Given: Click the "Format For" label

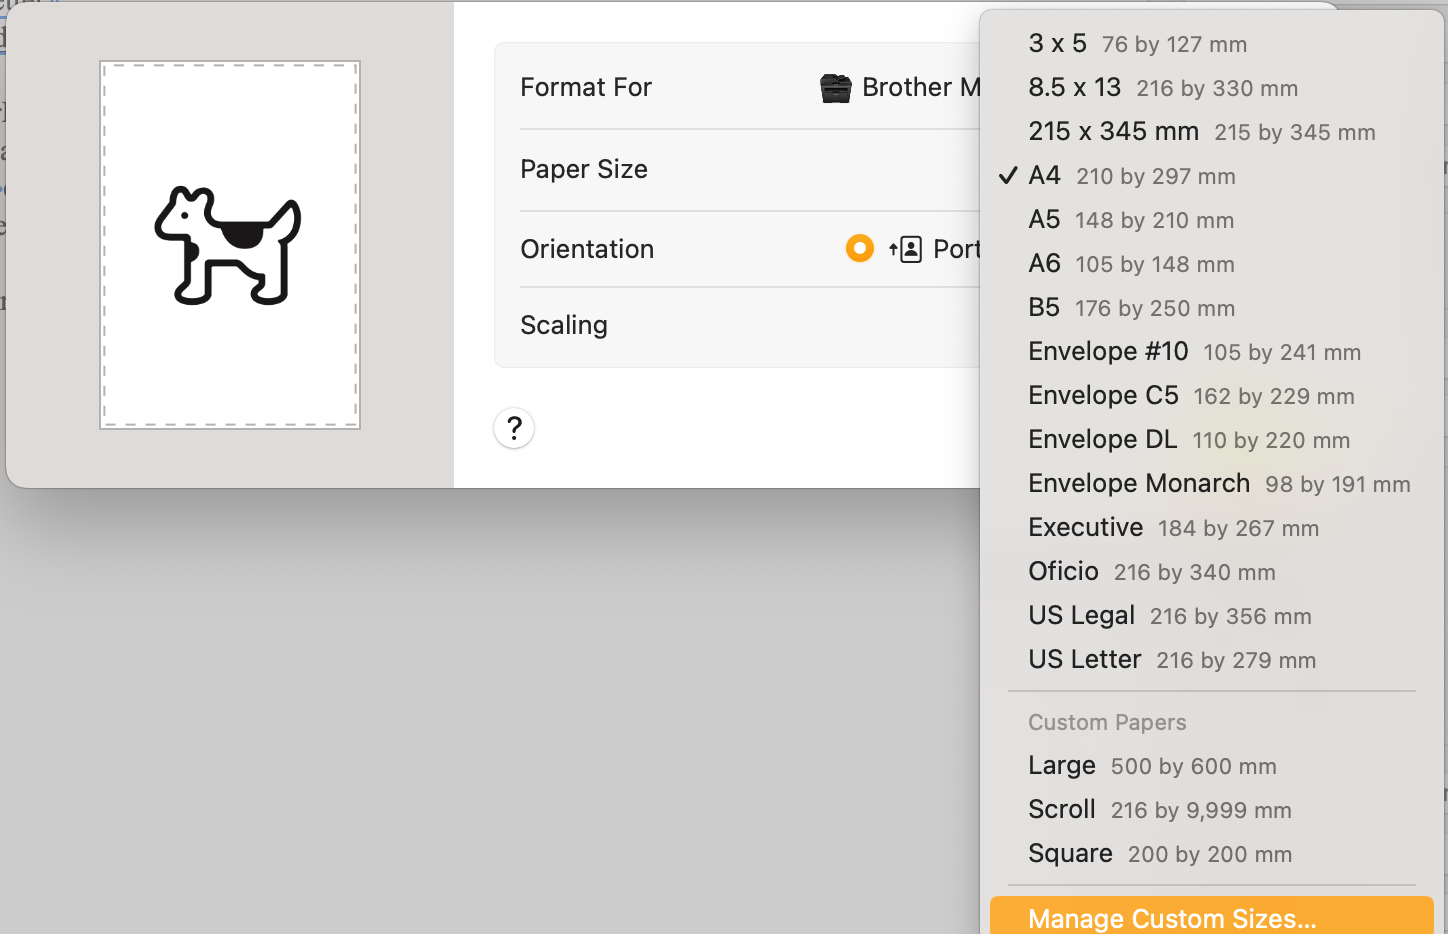Looking at the screenshot, I should coord(586,88).
